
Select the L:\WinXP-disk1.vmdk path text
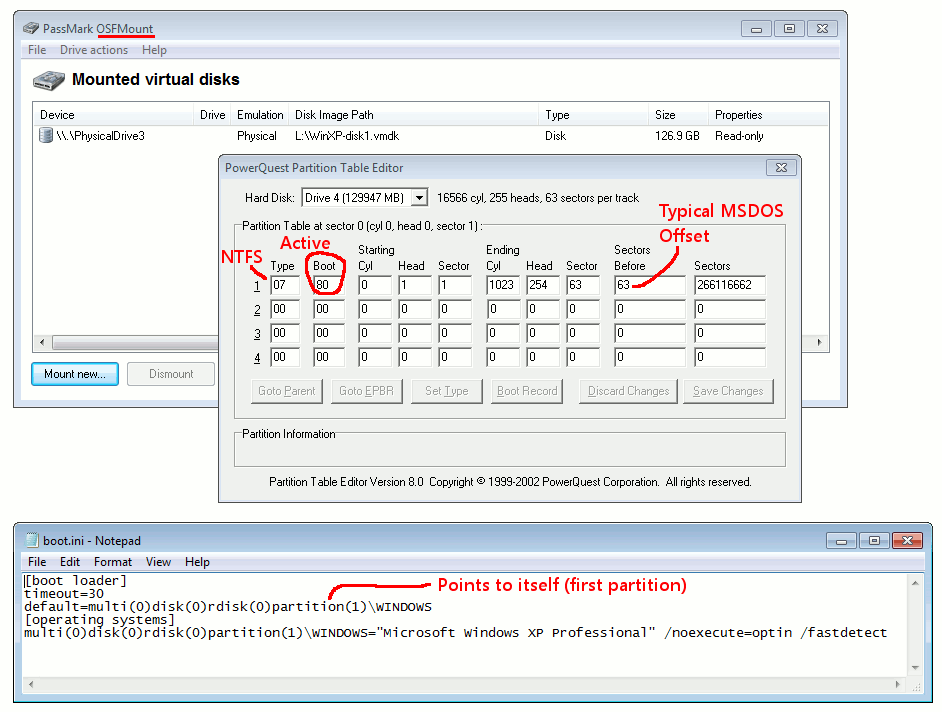click(x=347, y=136)
